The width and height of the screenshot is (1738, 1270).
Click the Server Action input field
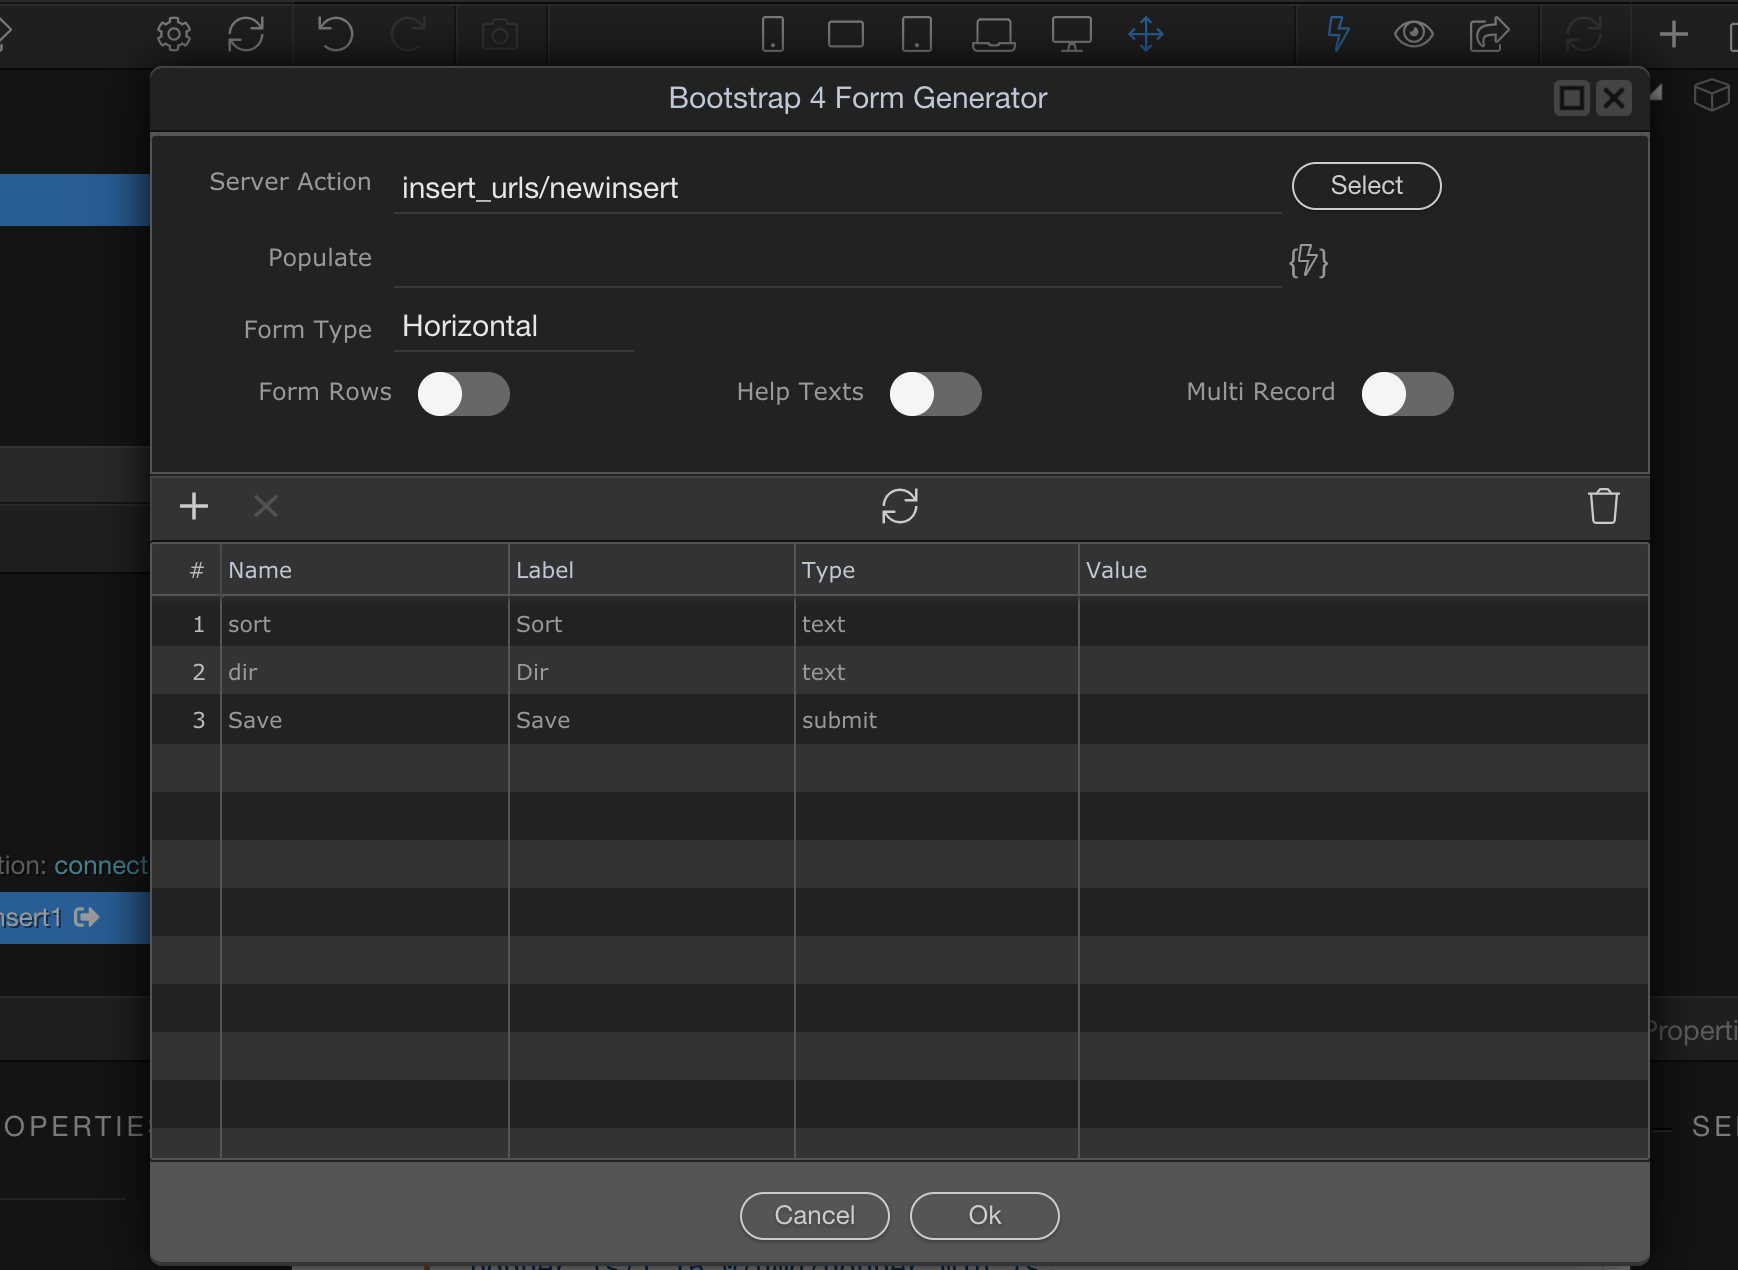click(x=837, y=188)
